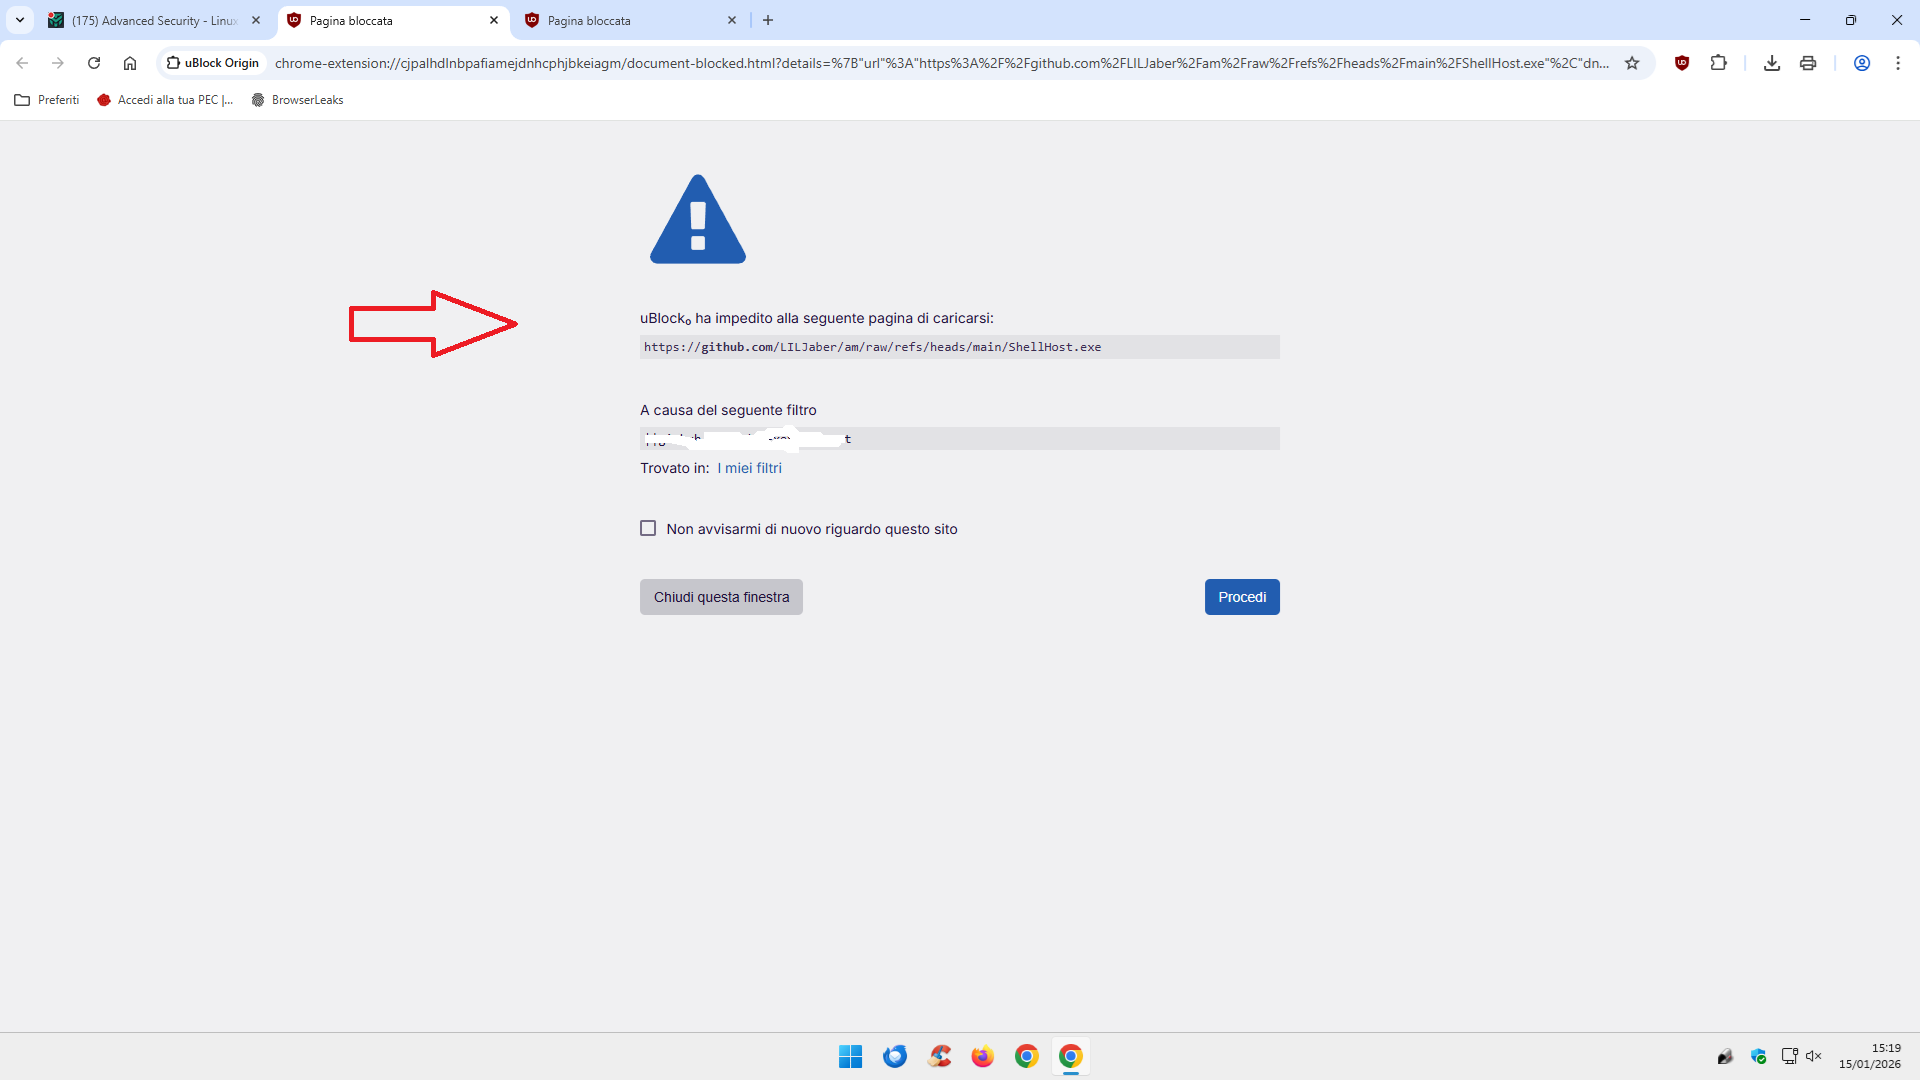
Task: Reload the blocked page
Action: pos(94,63)
